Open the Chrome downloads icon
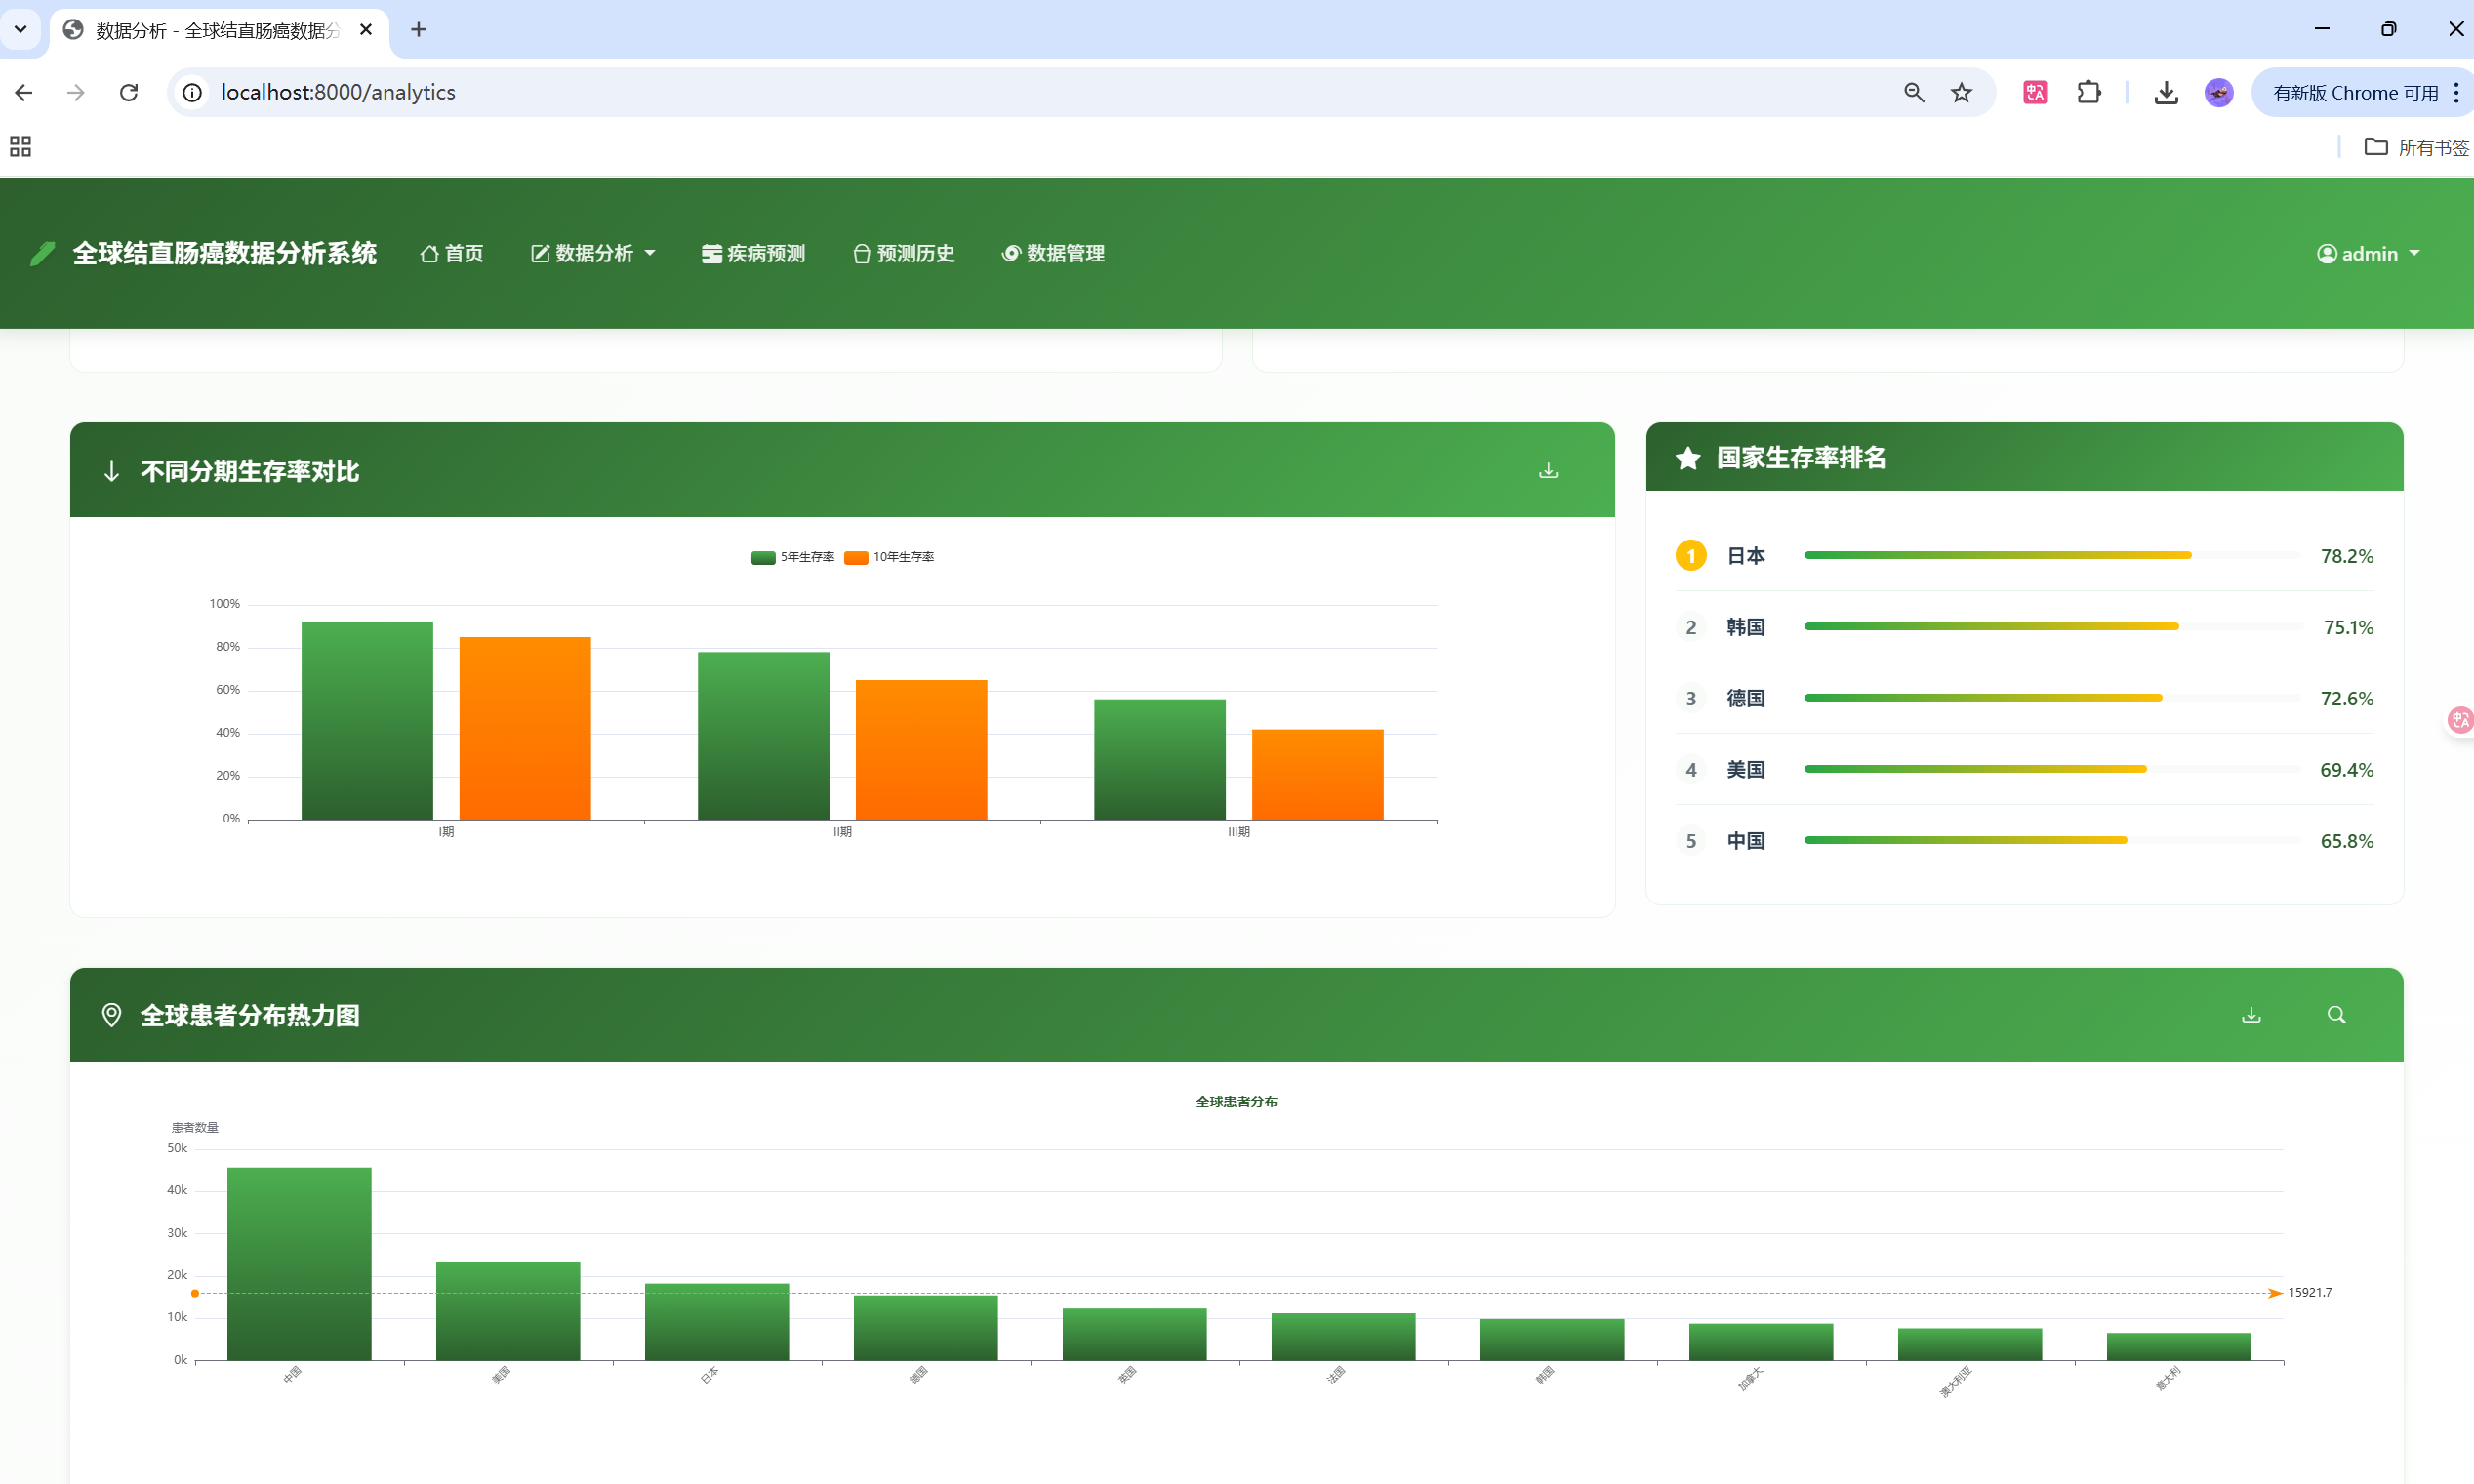The width and height of the screenshot is (2474, 1484). 2166,93
